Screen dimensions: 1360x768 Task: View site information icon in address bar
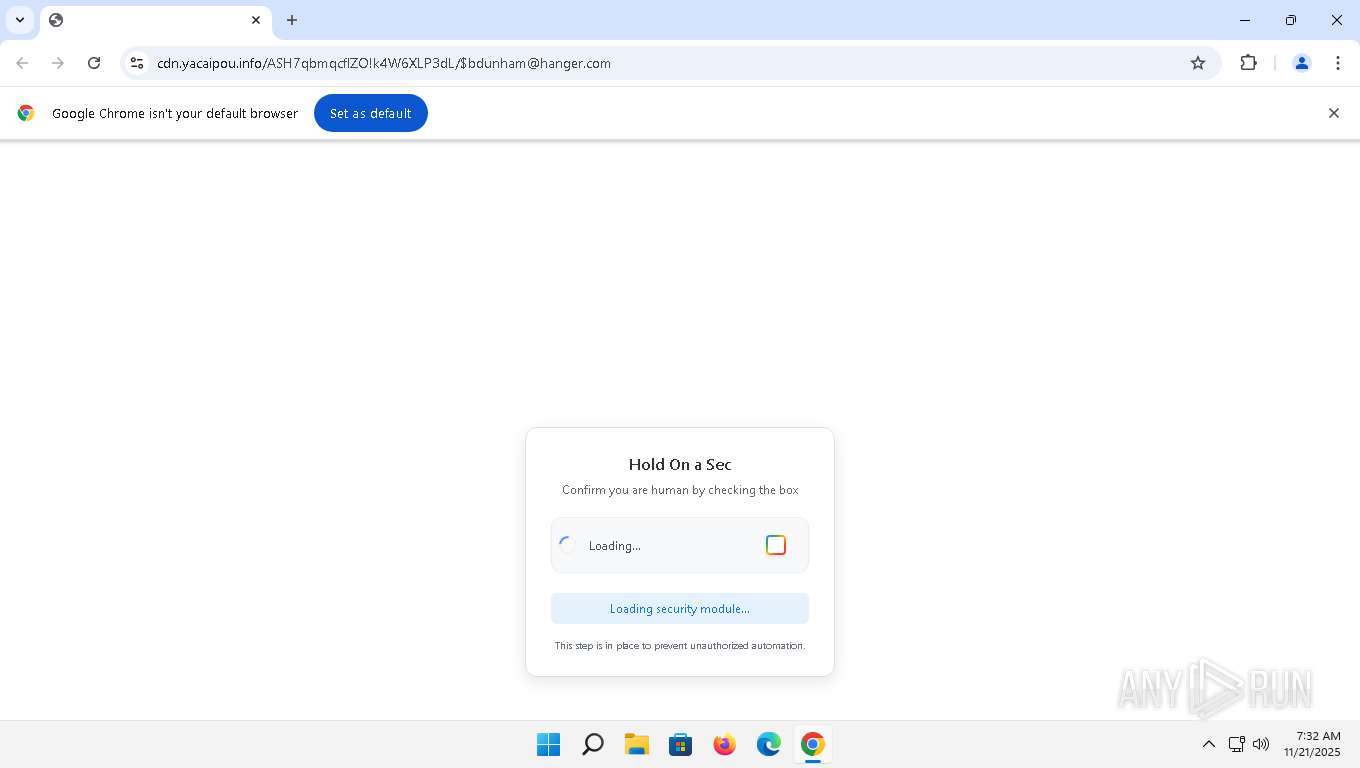137,63
